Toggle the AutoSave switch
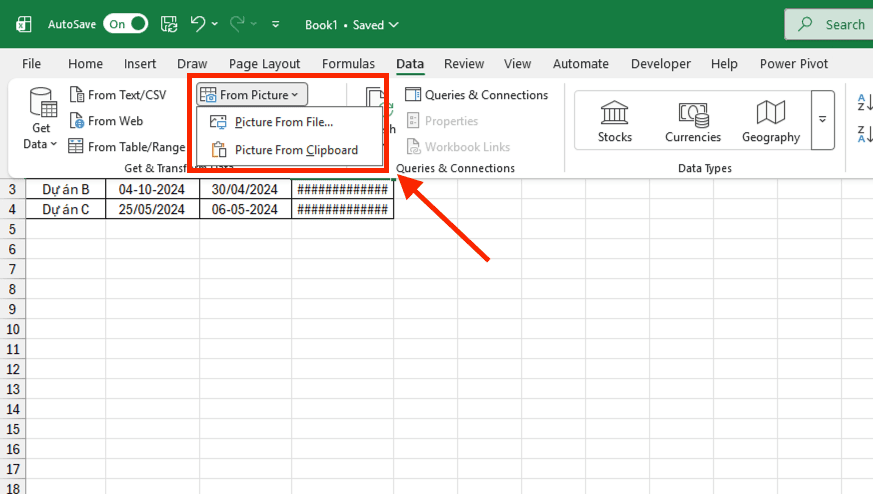 point(125,24)
